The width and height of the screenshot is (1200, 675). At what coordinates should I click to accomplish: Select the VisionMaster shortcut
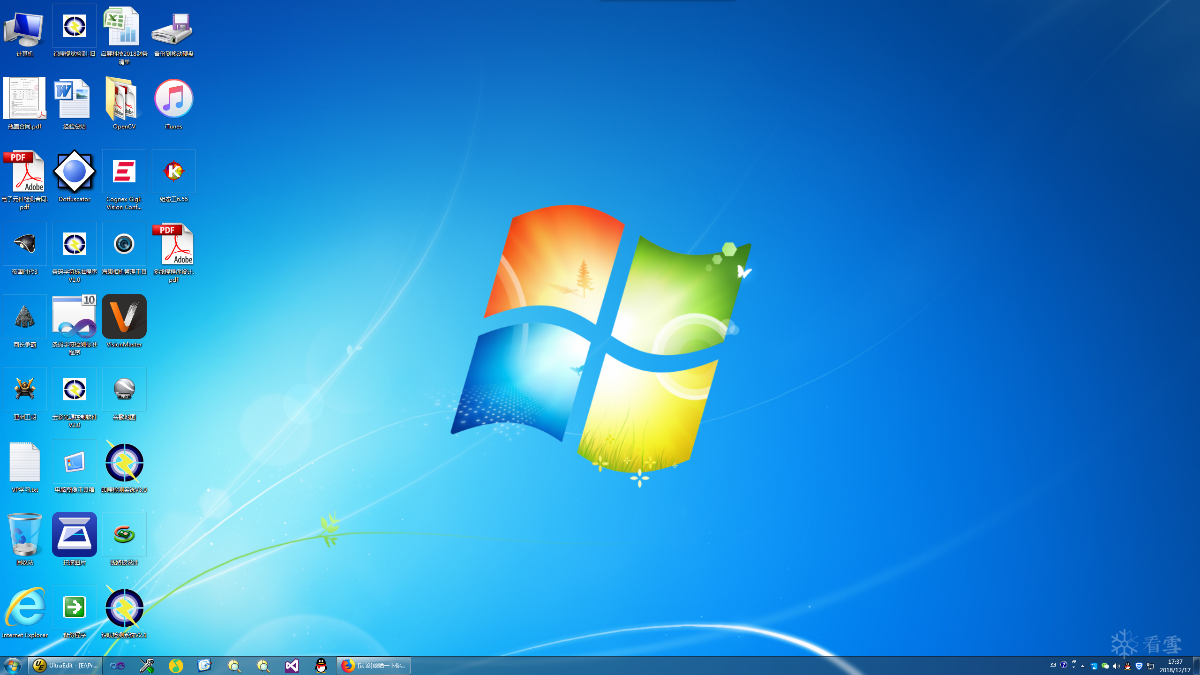click(124, 321)
